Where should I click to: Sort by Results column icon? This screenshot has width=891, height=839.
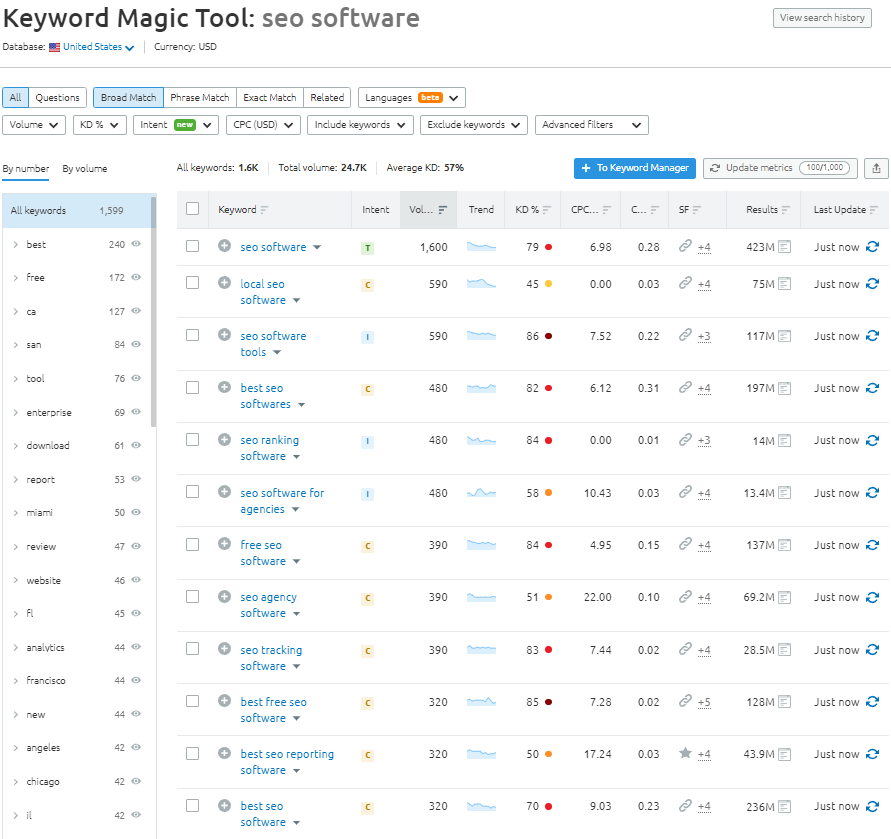click(x=785, y=210)
